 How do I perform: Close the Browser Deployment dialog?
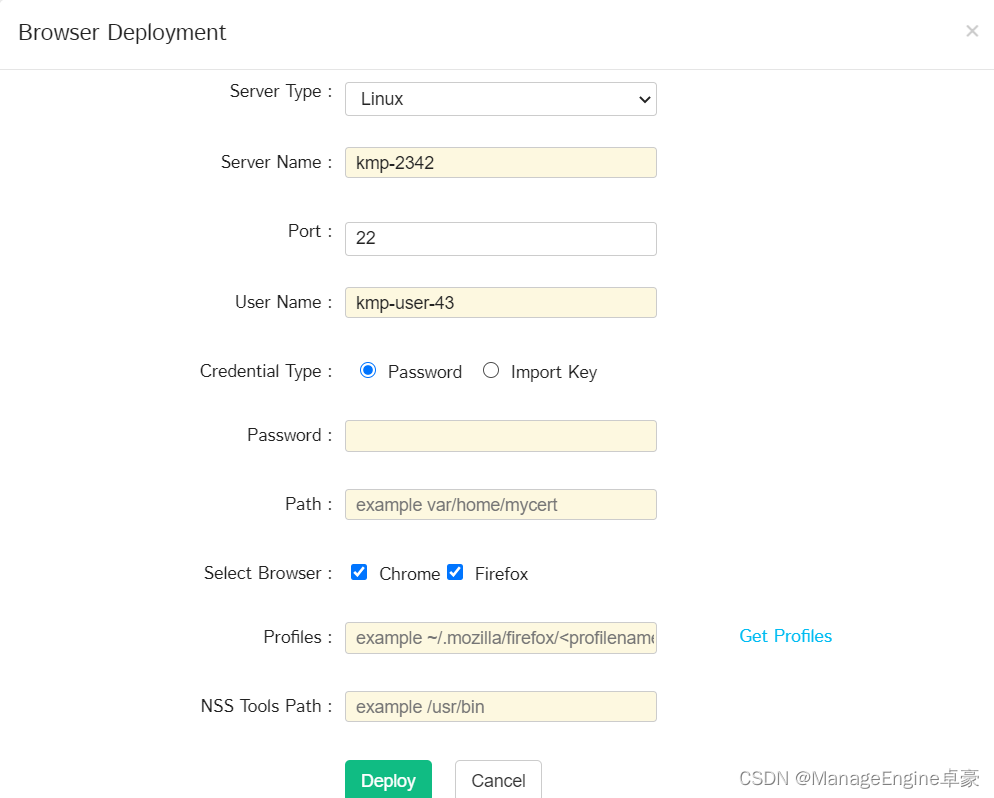972,31
